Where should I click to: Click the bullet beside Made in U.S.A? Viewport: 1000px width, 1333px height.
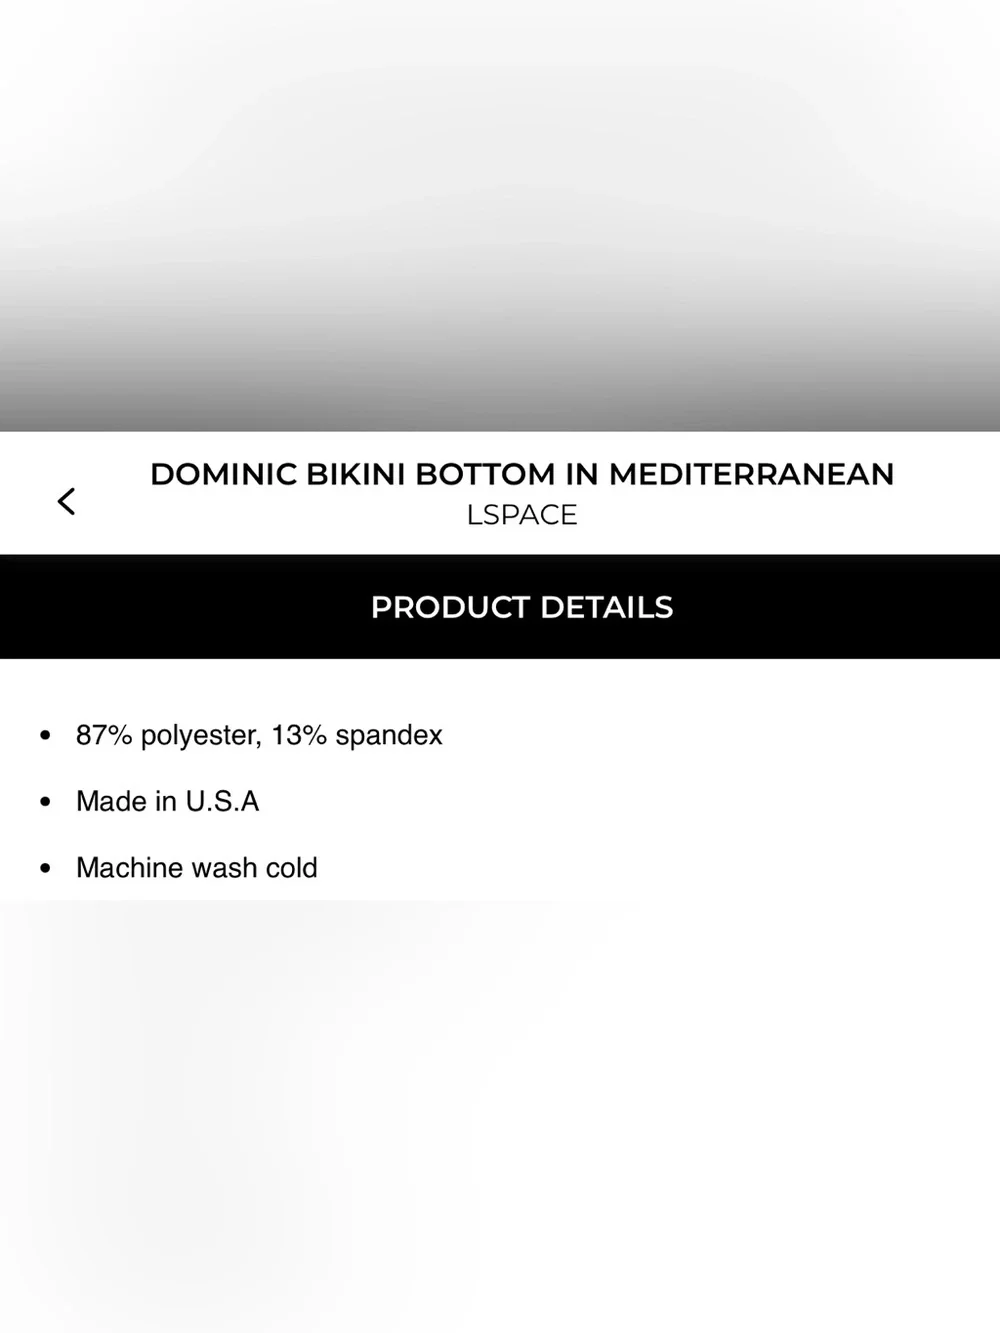click(x=45, y=802)
